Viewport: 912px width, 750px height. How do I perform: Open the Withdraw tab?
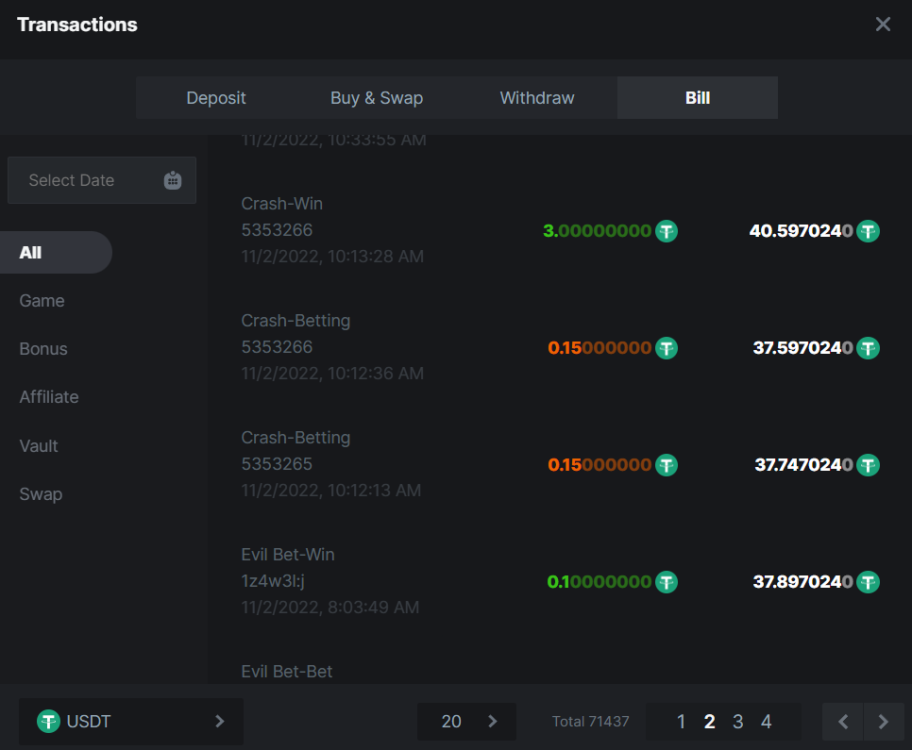coord(537,98)
